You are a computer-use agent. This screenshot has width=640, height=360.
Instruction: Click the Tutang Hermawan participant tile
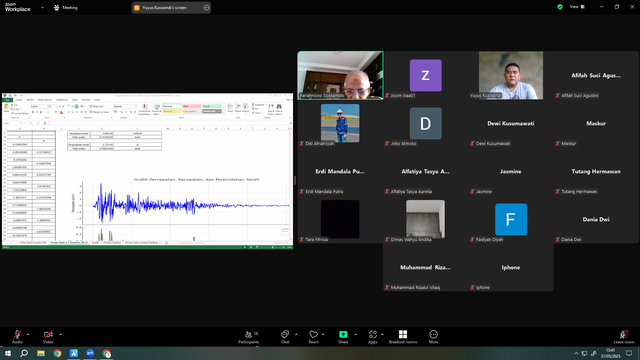596,171
